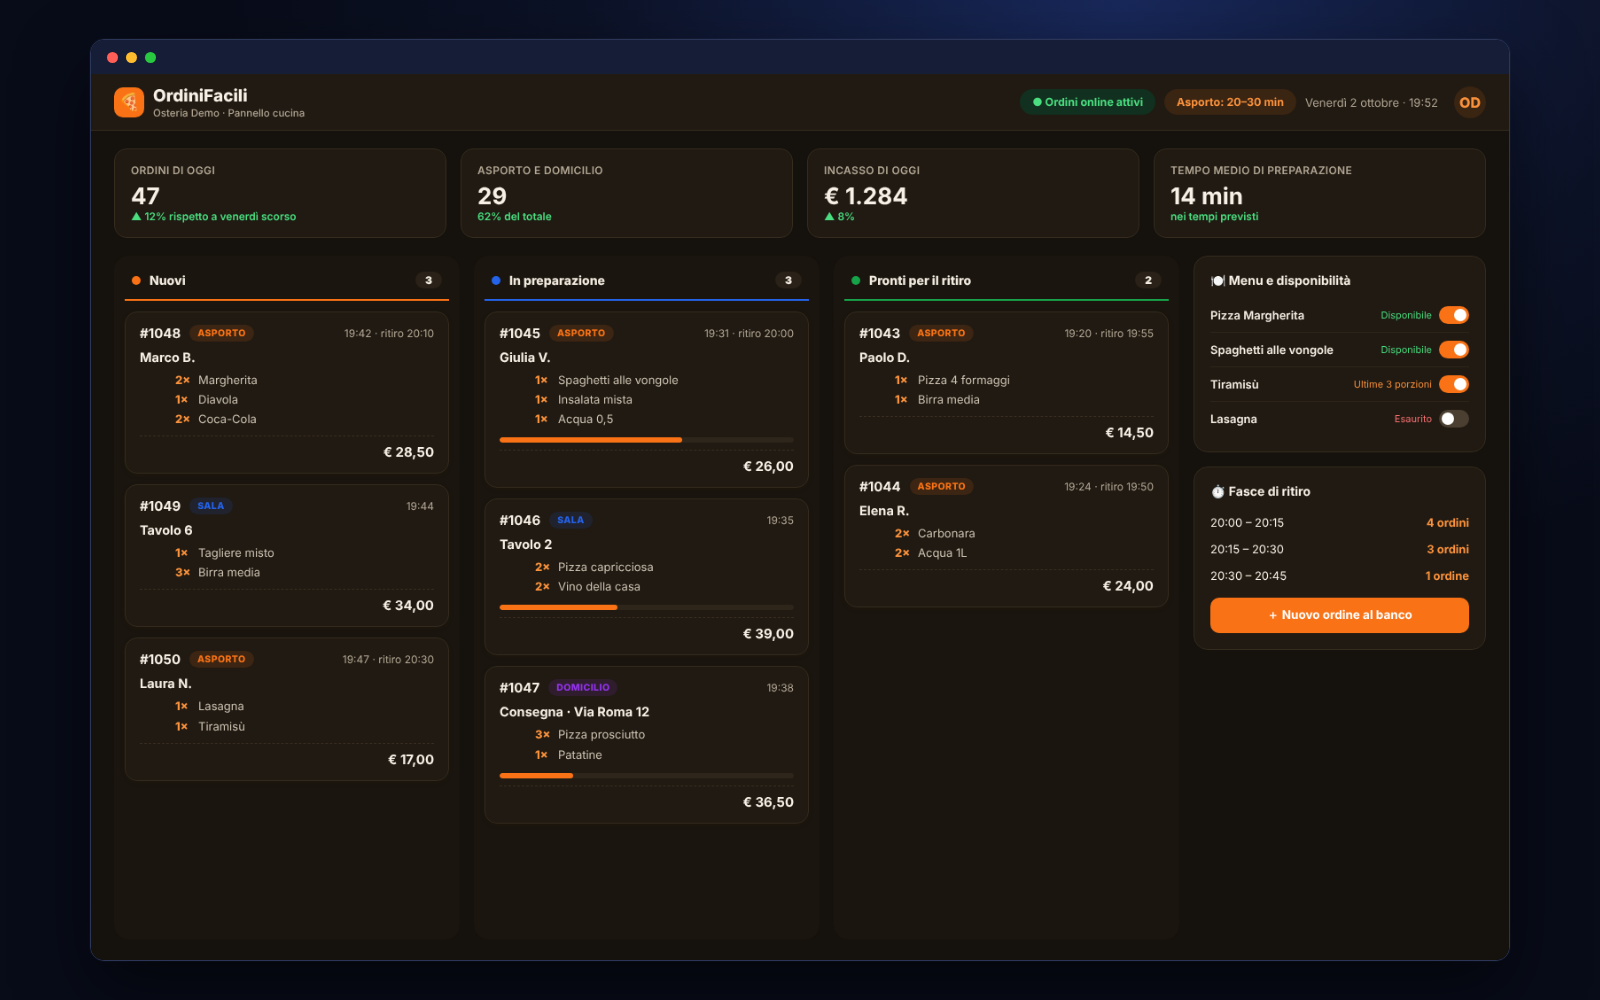Click the Menu e disponibilità plate icon
This screenshot has width=1600, height=1000.
pos(1218,281)
